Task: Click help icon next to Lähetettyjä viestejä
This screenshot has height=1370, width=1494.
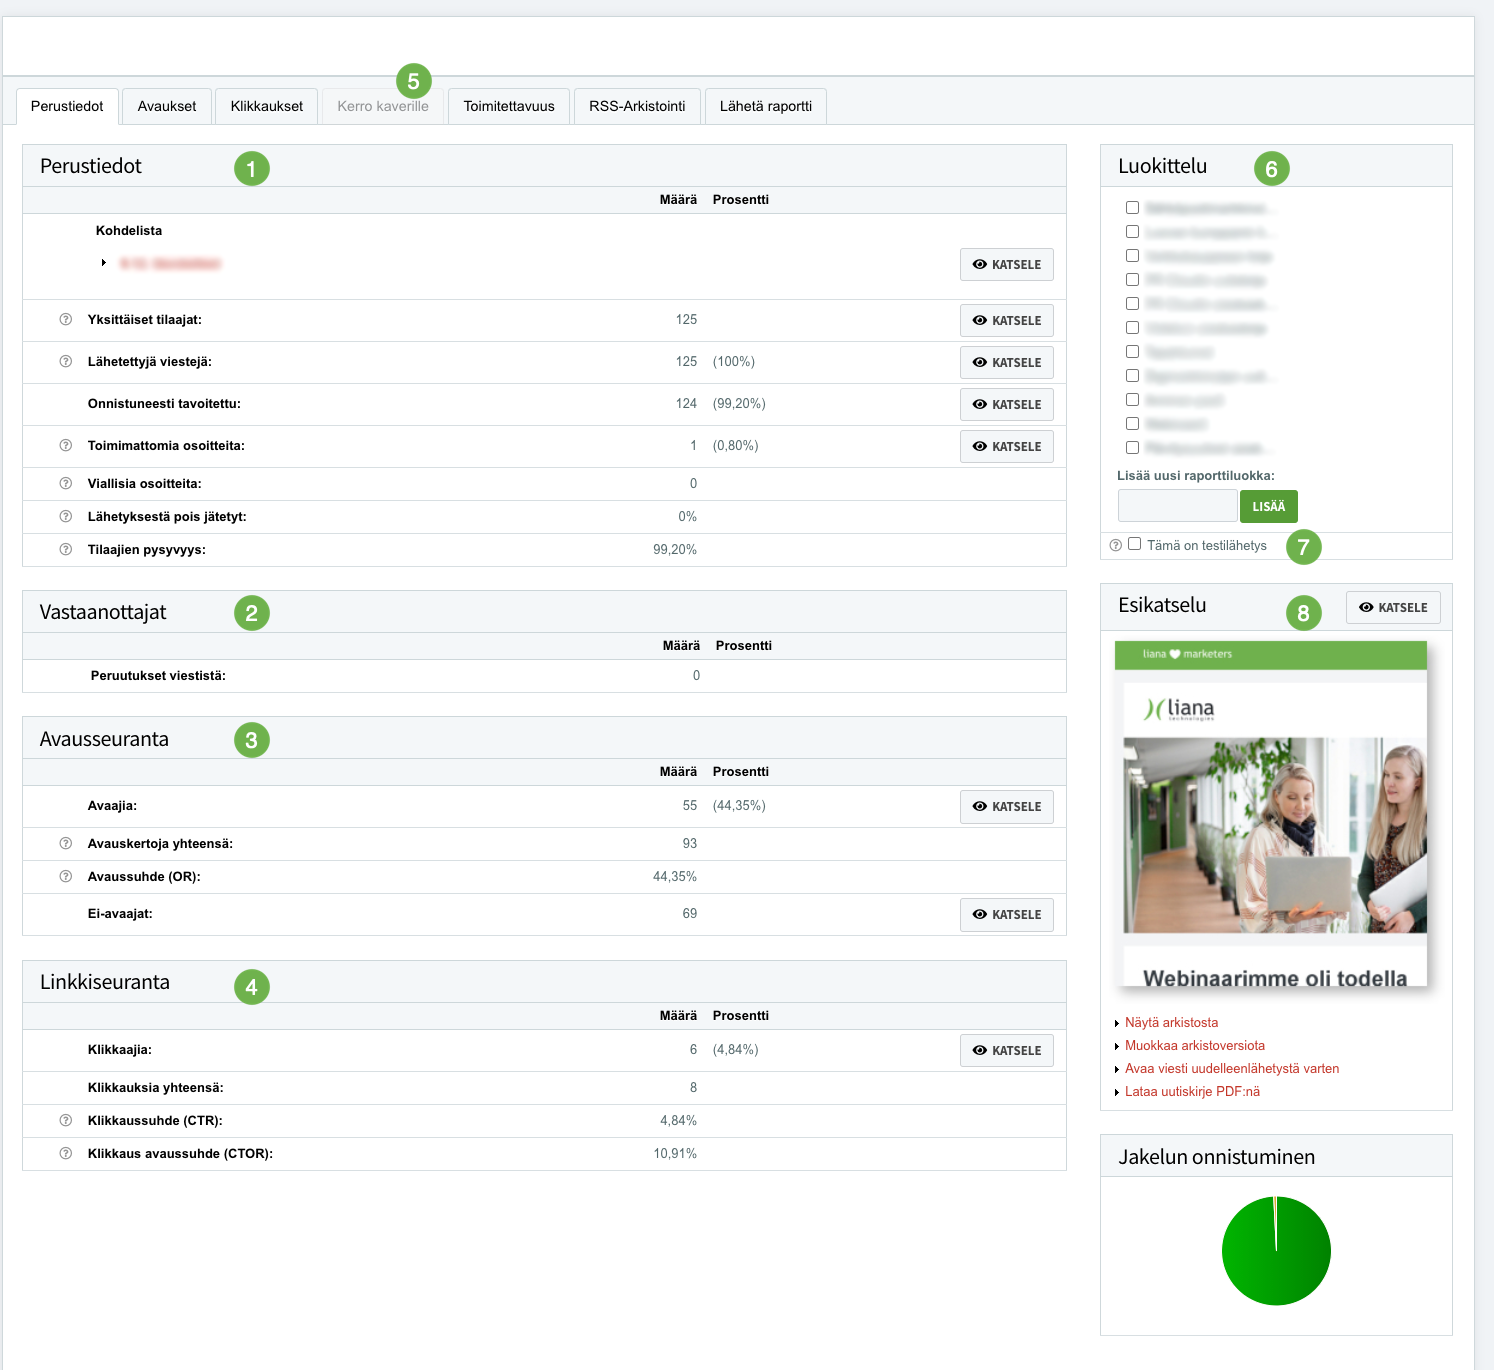Action: [66, 362]
